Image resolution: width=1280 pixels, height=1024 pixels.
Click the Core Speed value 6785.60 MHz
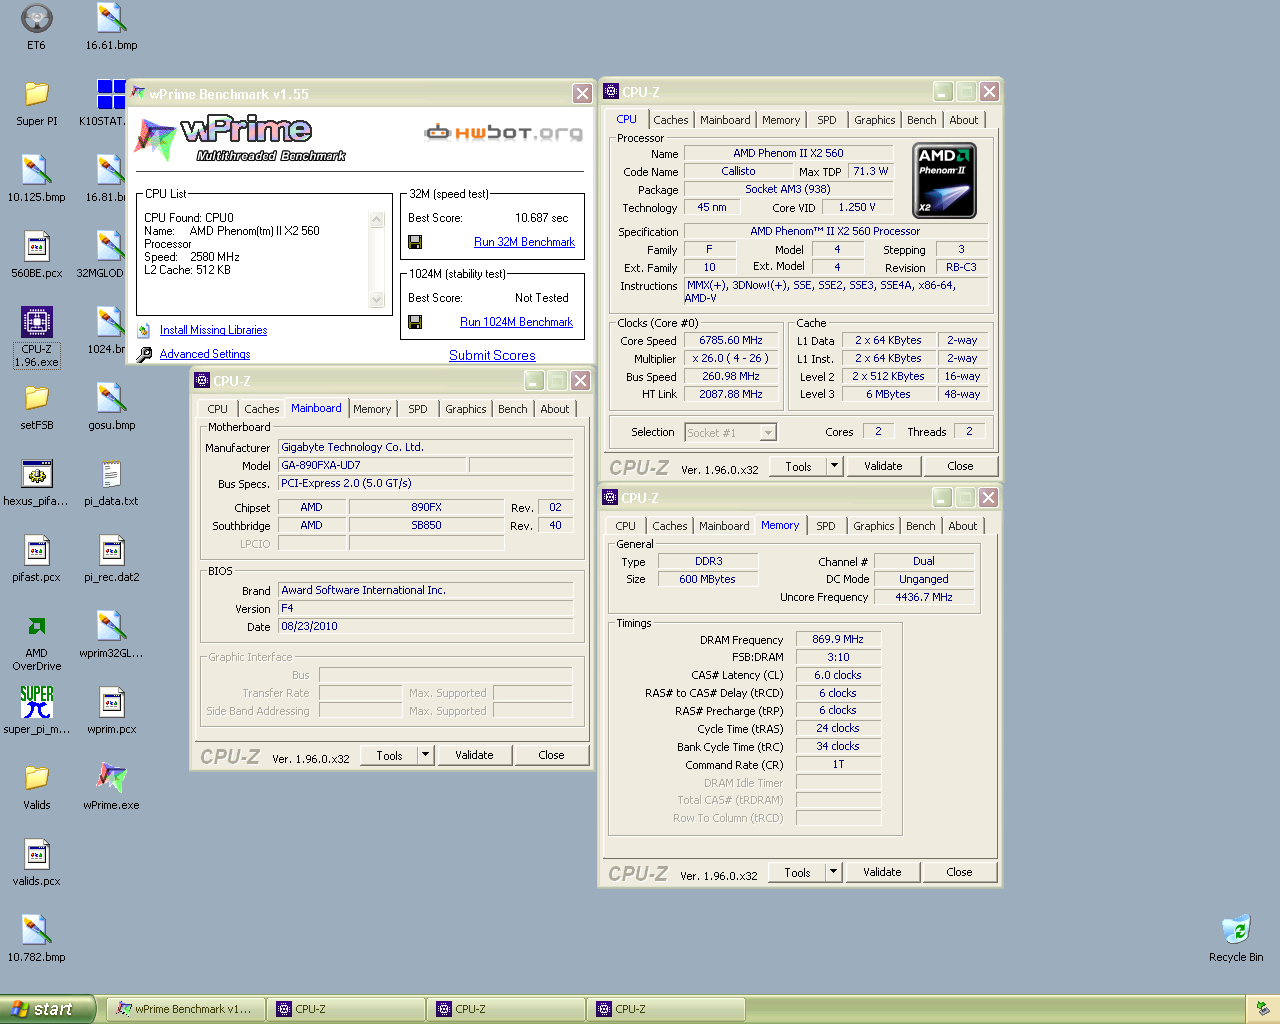(x=731, y=340)
